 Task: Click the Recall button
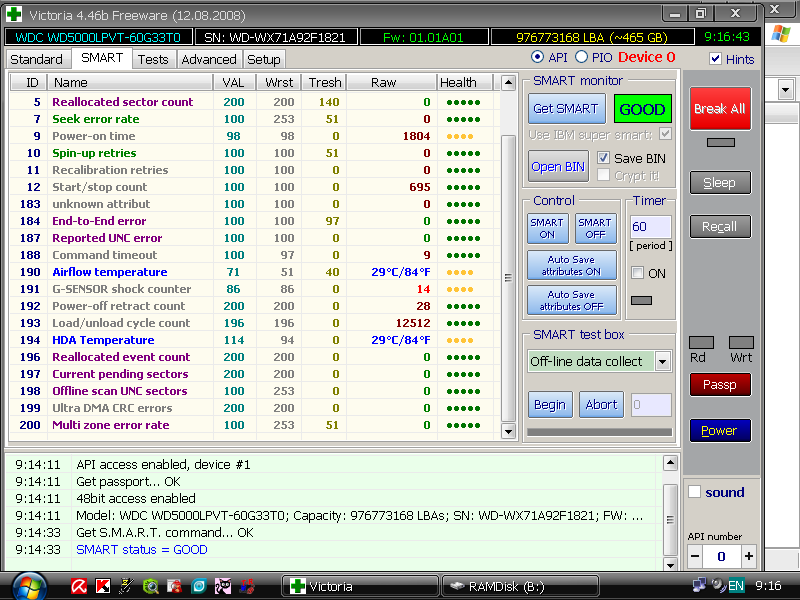click(720, 227)
